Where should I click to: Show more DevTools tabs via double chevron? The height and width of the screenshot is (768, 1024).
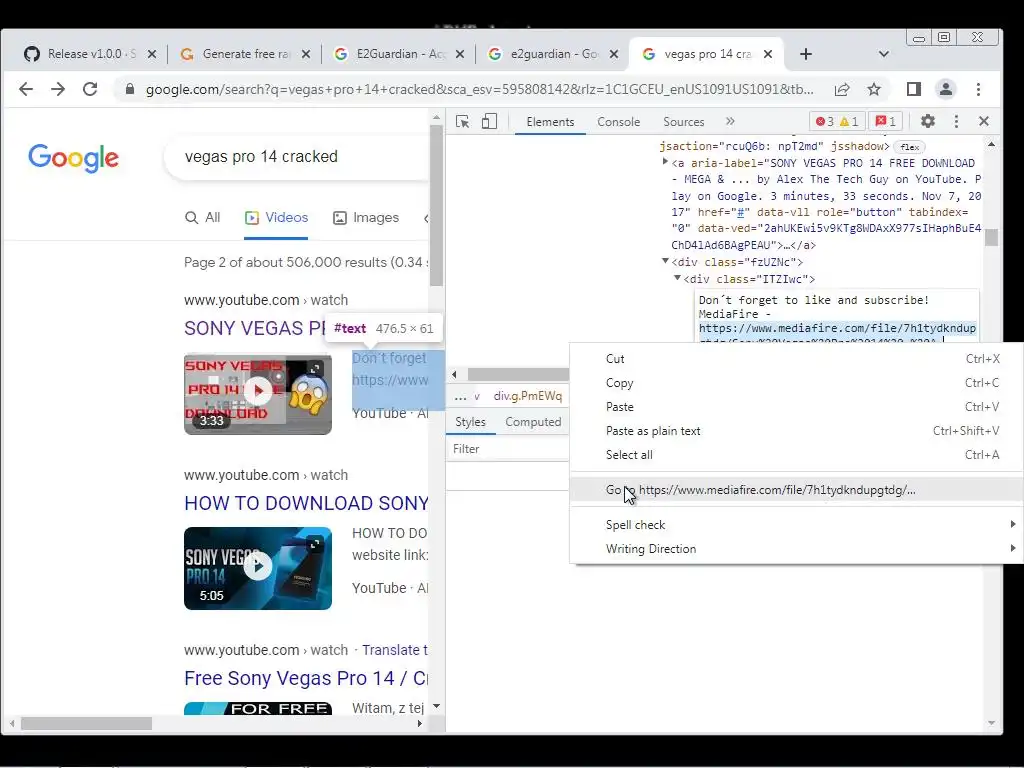pos(730,121)
